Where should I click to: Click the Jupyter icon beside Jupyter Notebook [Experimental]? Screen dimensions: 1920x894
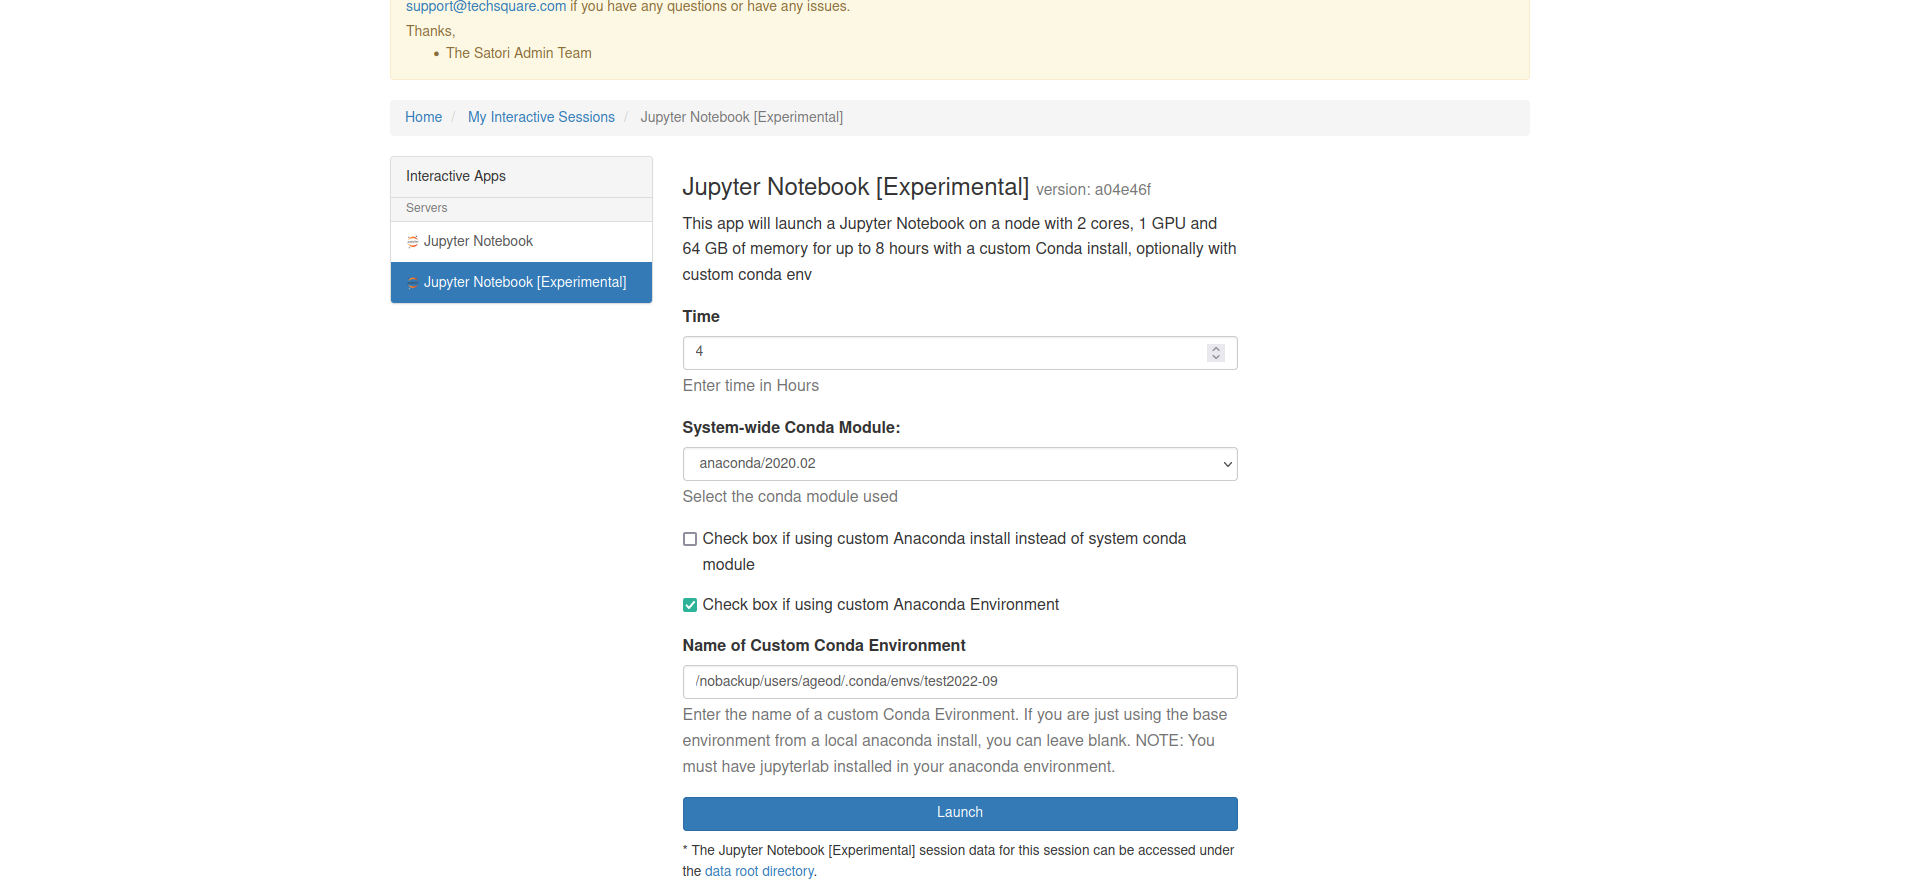click(412, 283)
